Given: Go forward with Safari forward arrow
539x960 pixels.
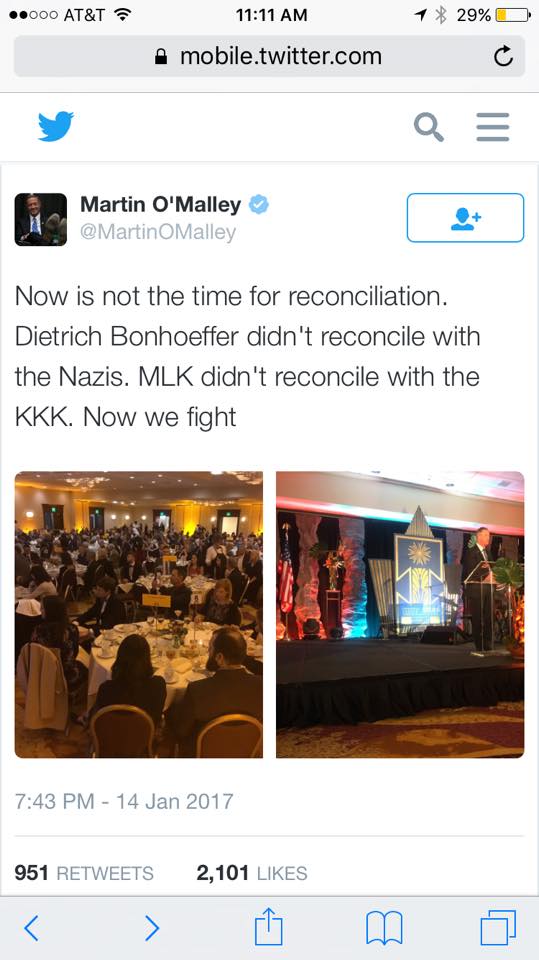Looking at the screenshot, I should point(152,928).
